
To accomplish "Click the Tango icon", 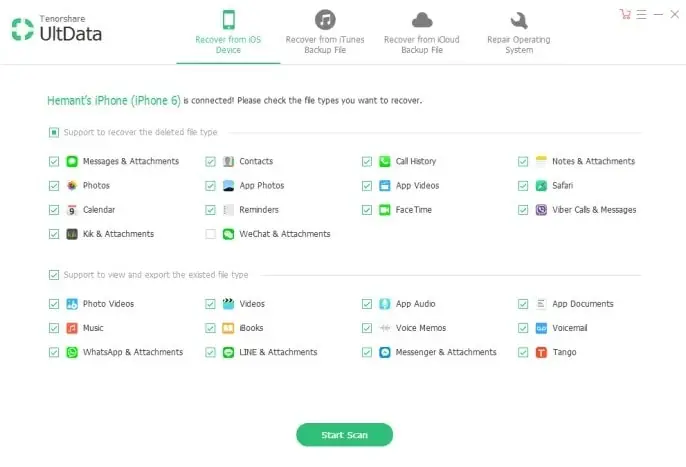I will (541, 352).
